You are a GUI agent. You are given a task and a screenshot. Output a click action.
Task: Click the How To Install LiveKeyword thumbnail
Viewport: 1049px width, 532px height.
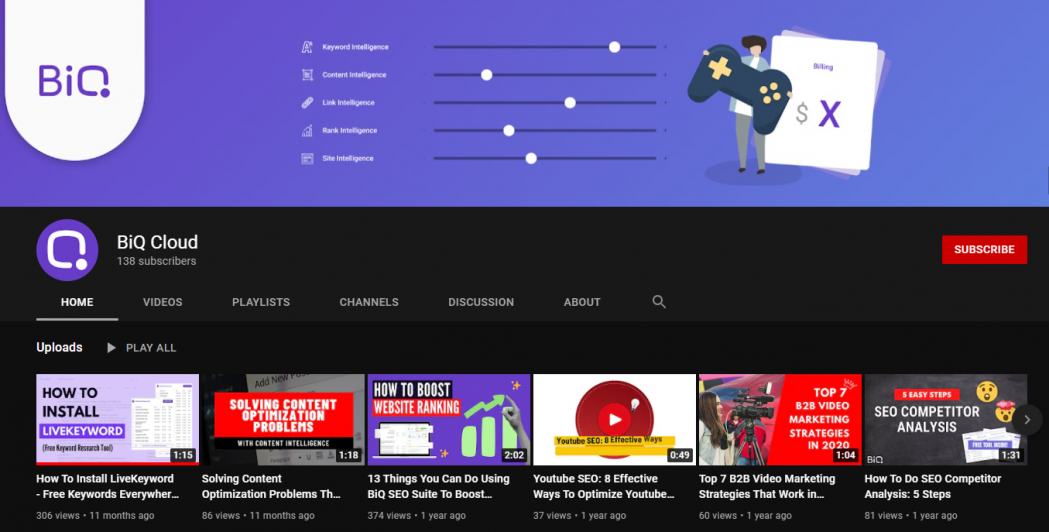pyautogui.click(x=117, y=420)
